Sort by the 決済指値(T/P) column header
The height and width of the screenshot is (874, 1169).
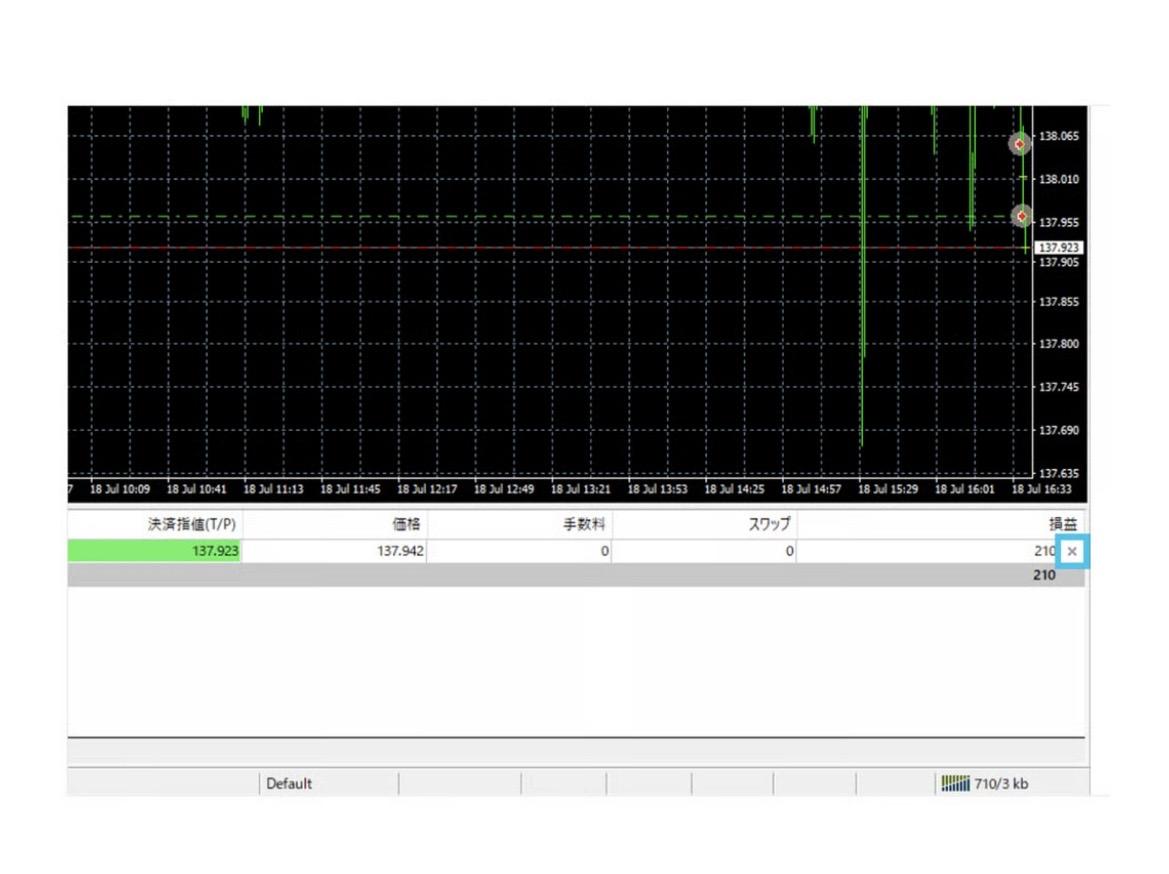coord(191,524)
